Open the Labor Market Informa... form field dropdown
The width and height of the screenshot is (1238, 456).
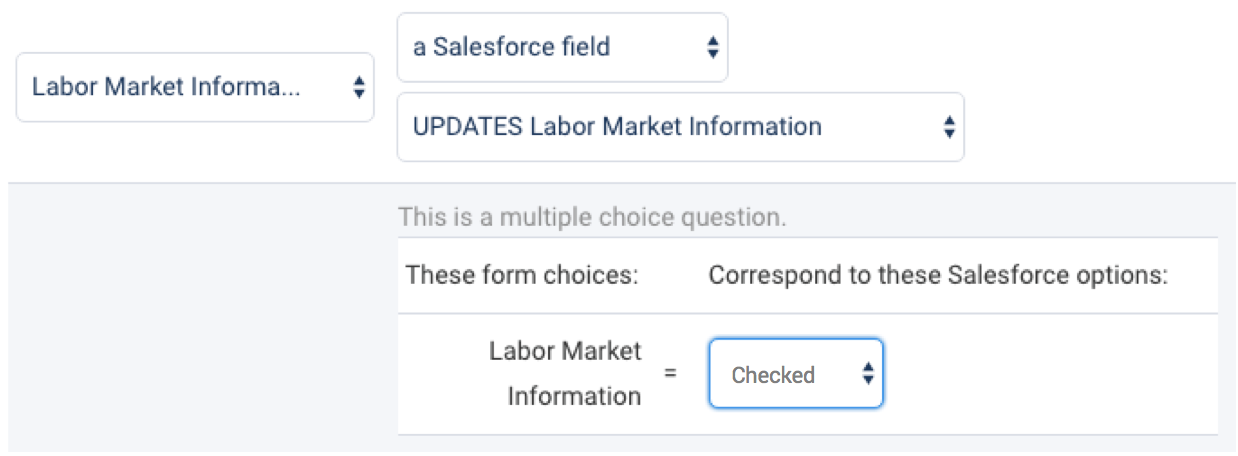coord(195,88)
